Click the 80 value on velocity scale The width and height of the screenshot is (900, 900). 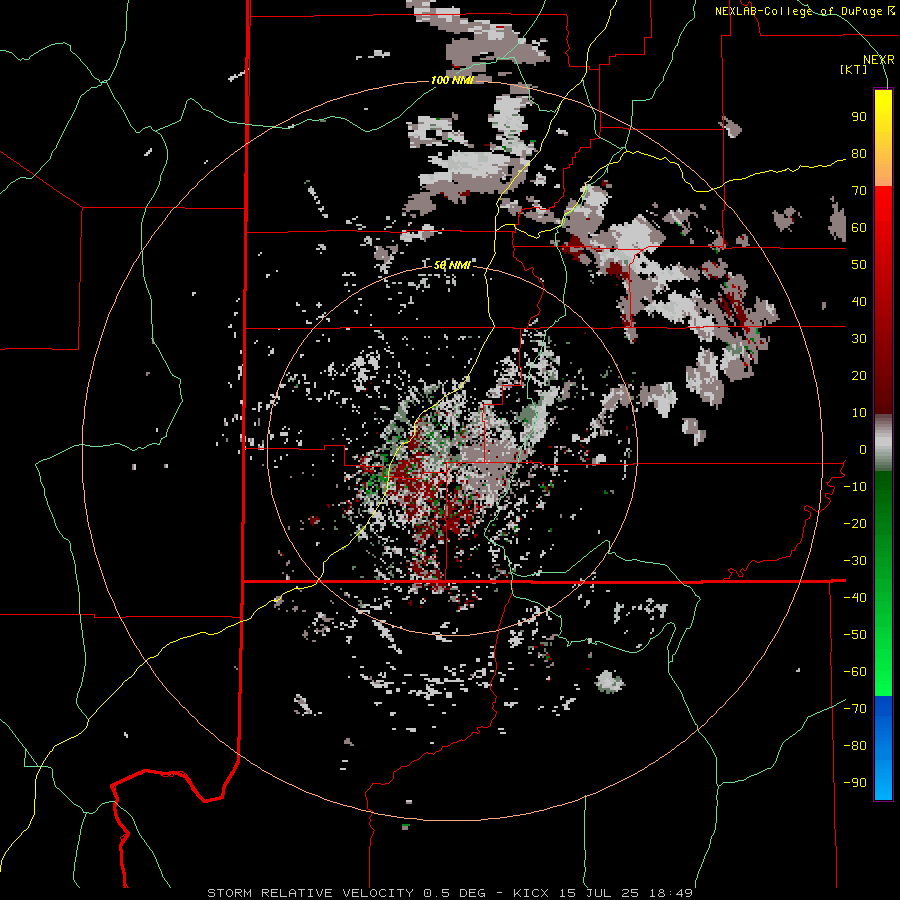pyautogui.click(x=859, y=154)
